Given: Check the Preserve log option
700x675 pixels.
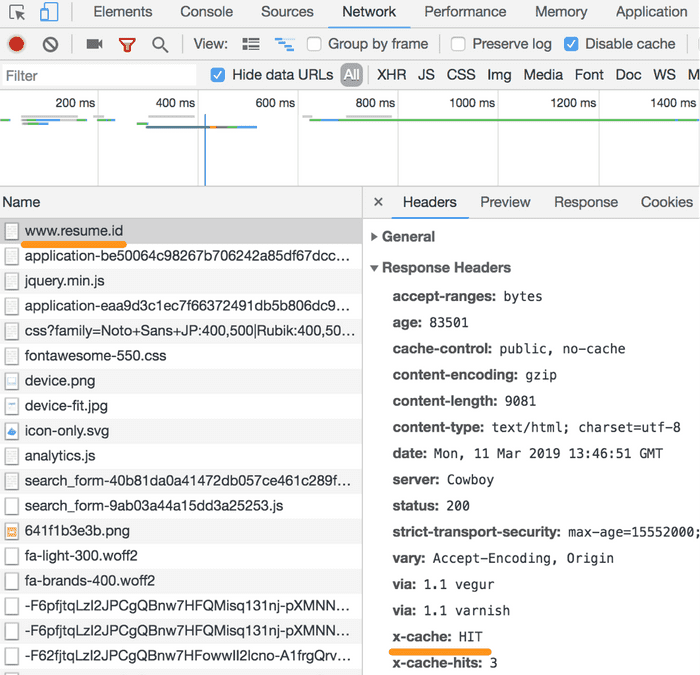Looking at the screenshot, I should (458, 44).
